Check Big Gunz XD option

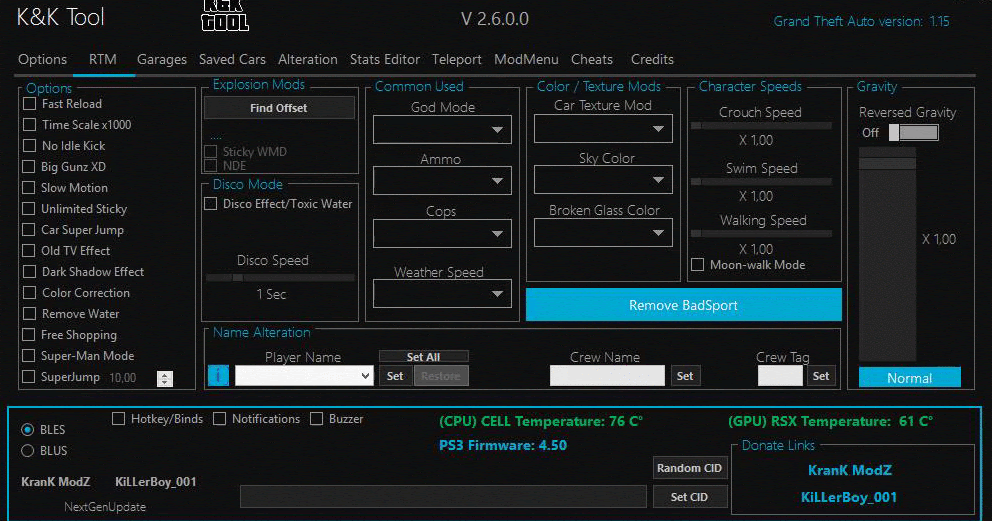[28, 166]
